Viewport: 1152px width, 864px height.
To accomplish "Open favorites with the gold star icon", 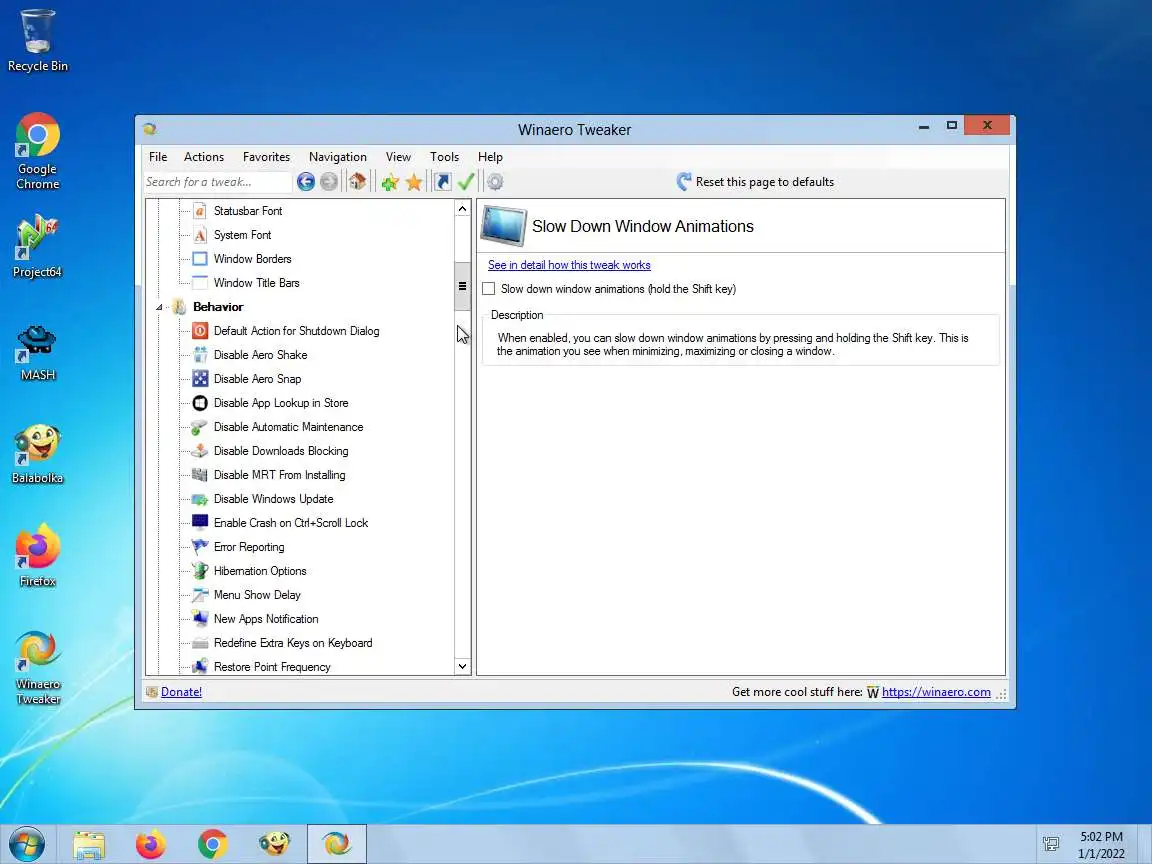I will coord(414,181).
